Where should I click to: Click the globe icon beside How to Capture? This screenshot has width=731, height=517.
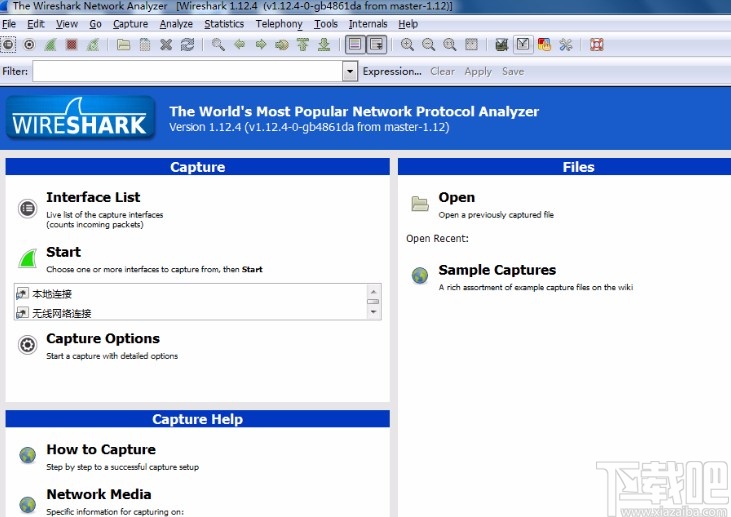tap(28, 455)
